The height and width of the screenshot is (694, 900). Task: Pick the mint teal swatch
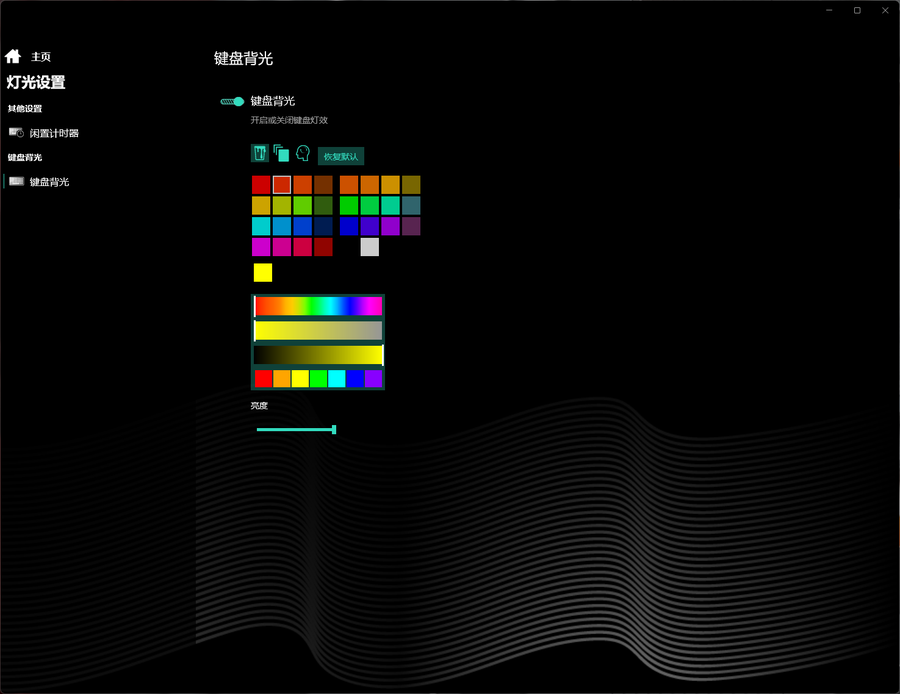coord(390,206)
